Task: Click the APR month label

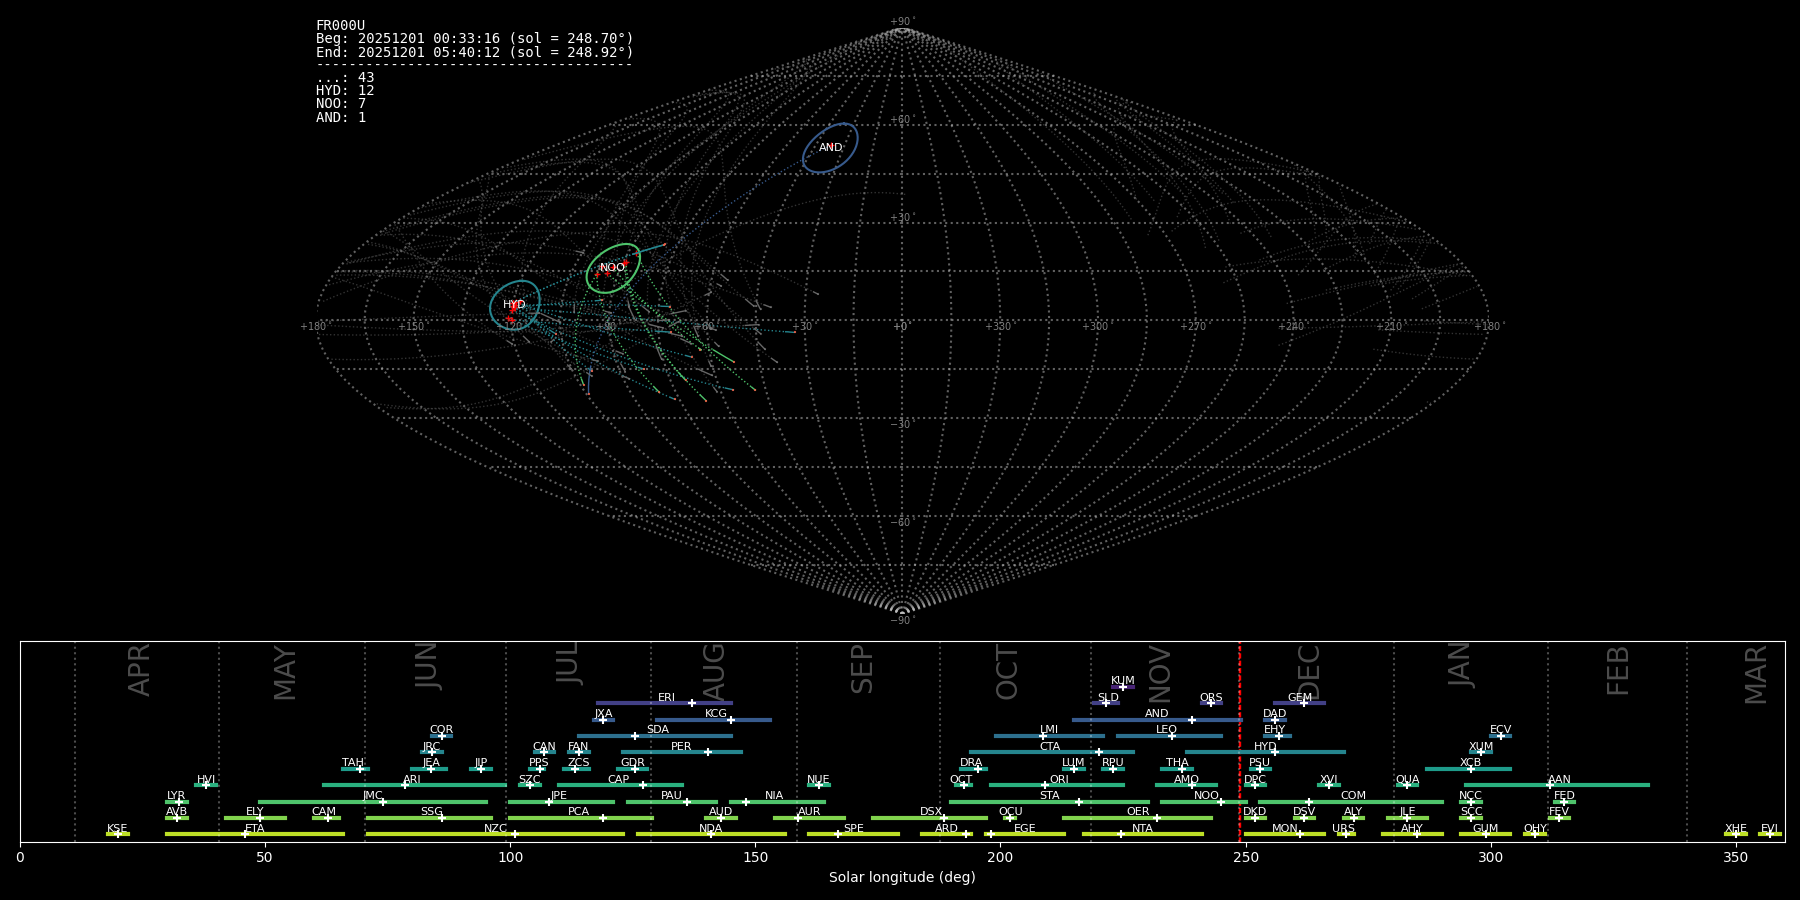Action: tap(139, 670)
